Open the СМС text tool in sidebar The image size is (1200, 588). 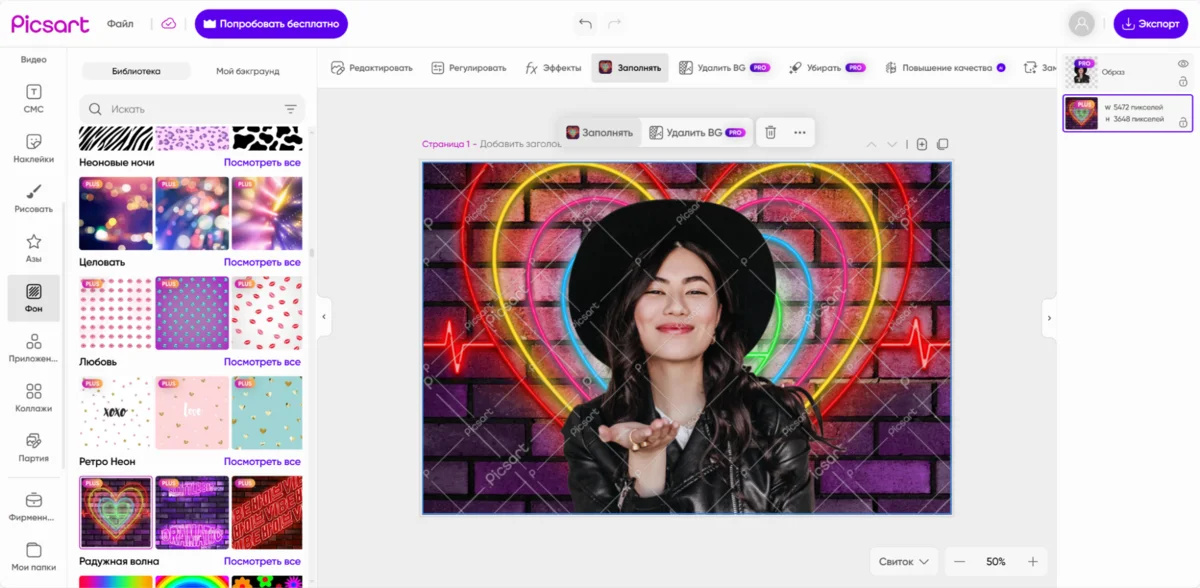(x=33, y=98)
